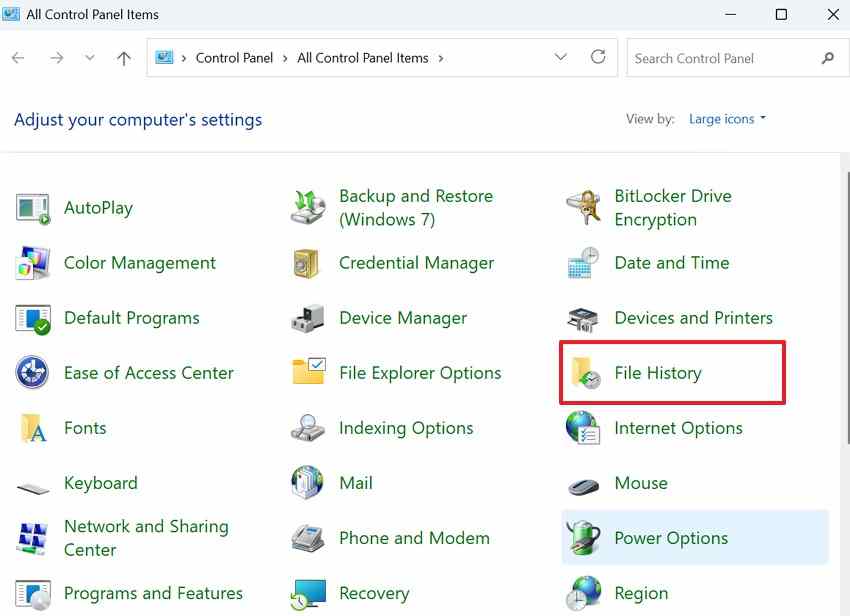
Task: Open the Region link text
Action: 641,593
